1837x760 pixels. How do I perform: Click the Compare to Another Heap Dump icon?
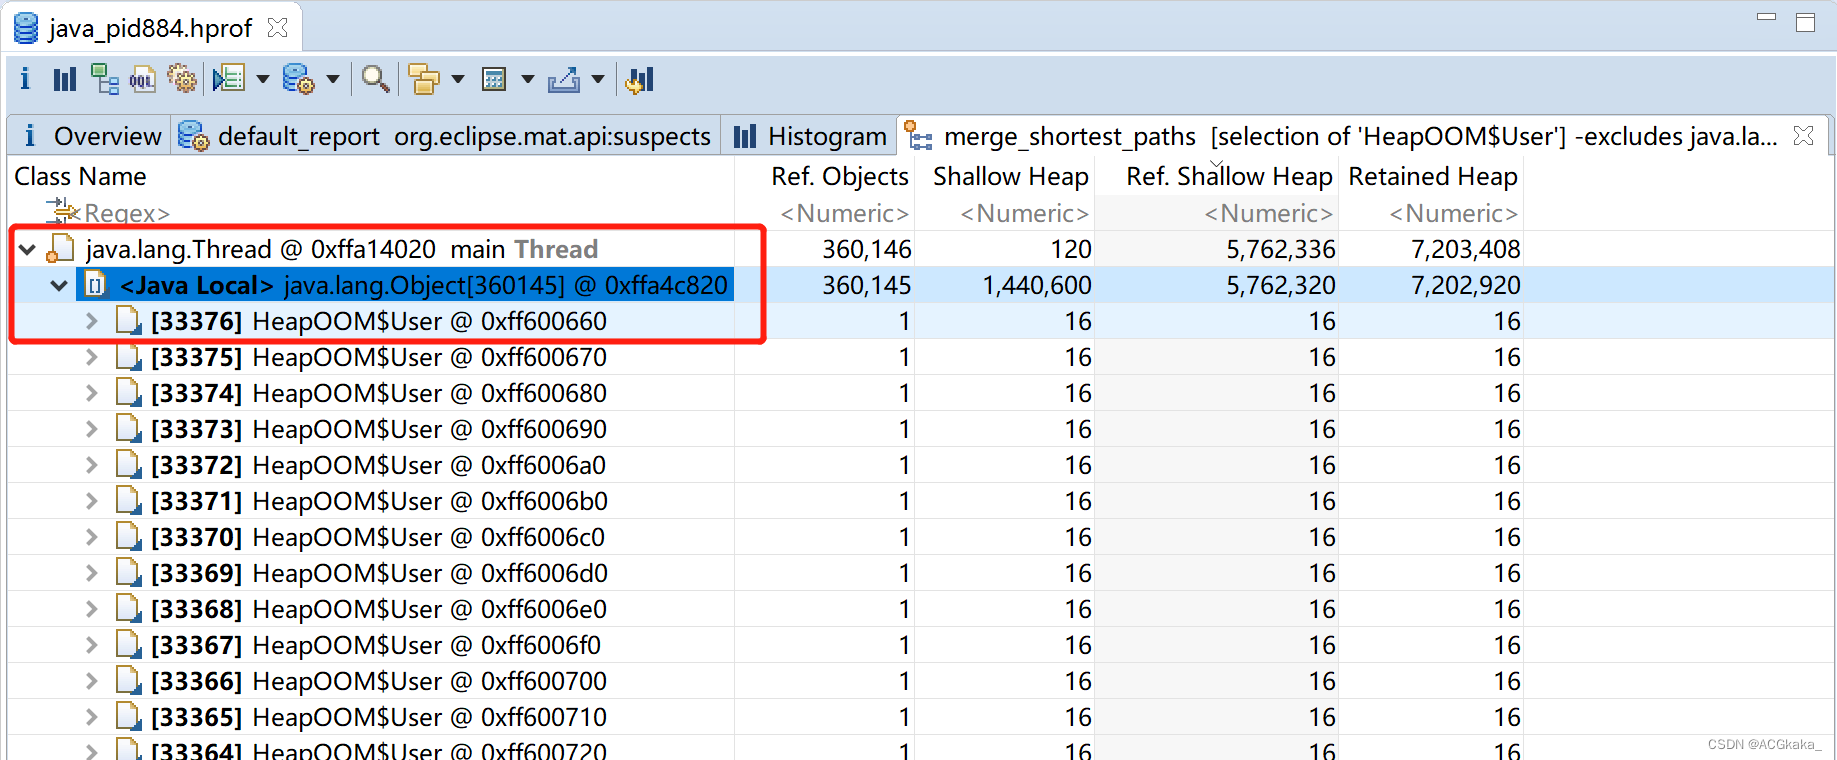(x=640, y=79)
